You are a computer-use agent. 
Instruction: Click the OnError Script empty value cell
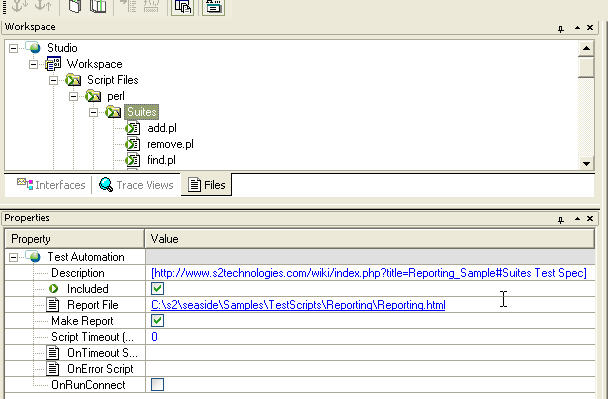(370, 369)
